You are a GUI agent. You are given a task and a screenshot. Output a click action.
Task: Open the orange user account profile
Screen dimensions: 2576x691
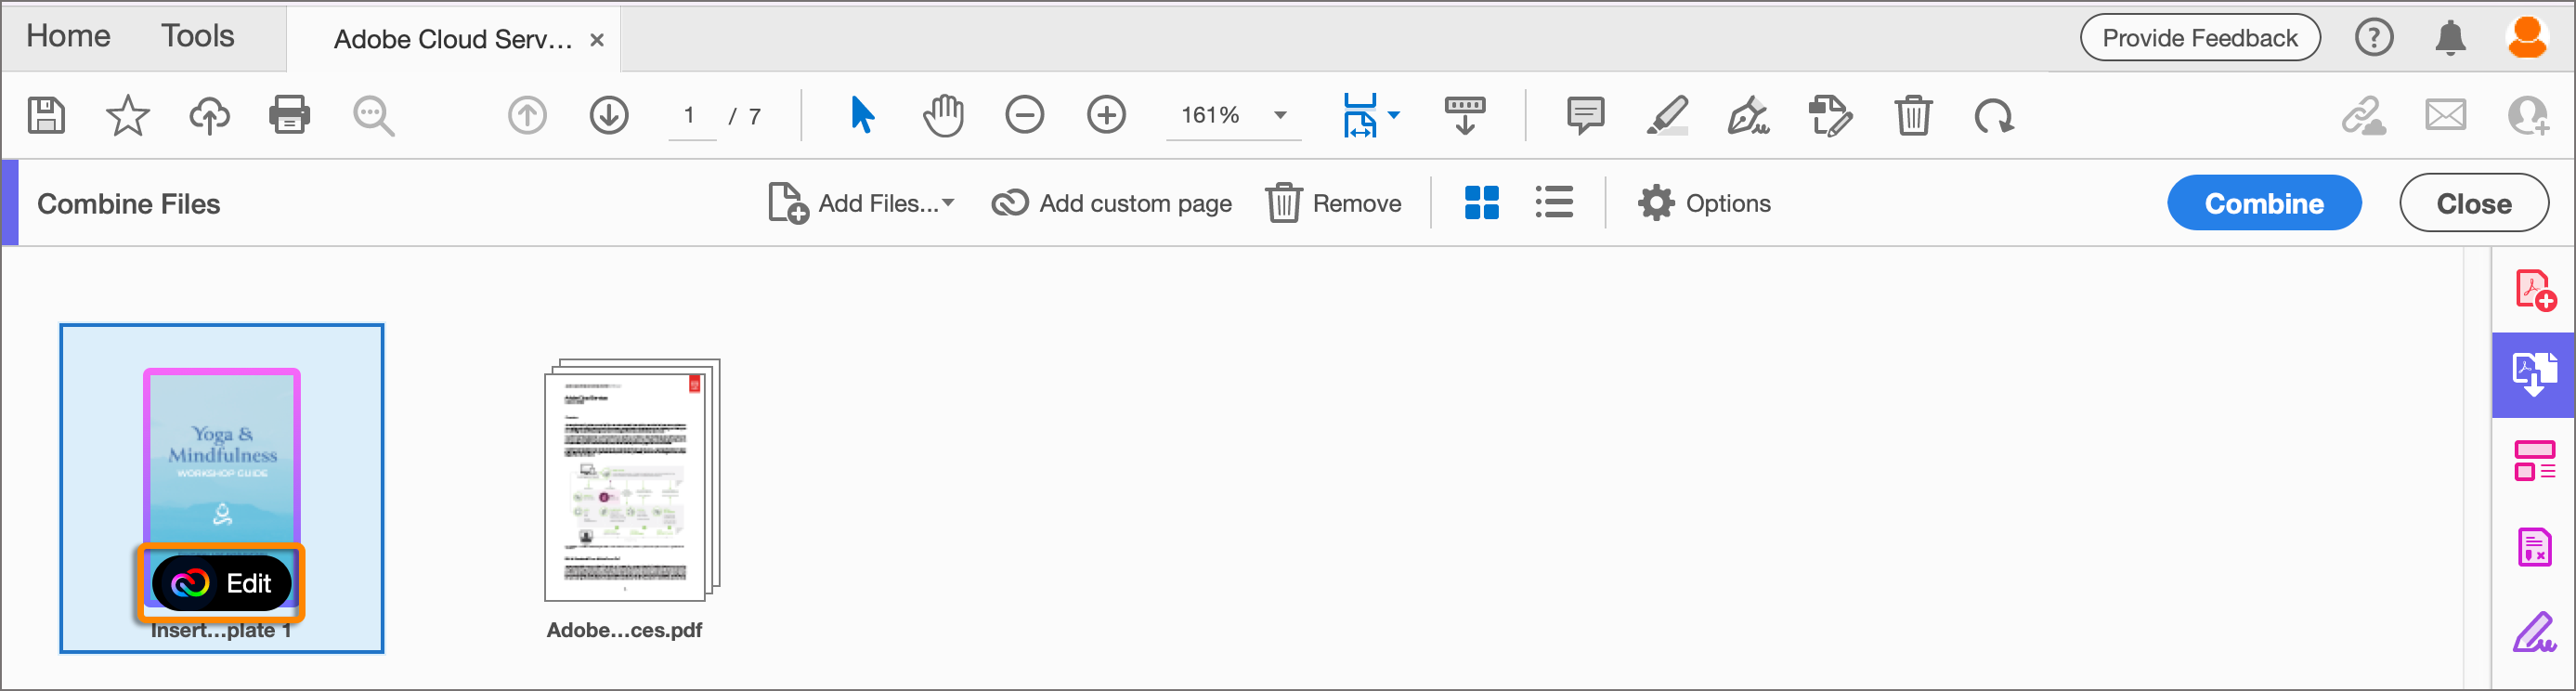[2528, 38]
